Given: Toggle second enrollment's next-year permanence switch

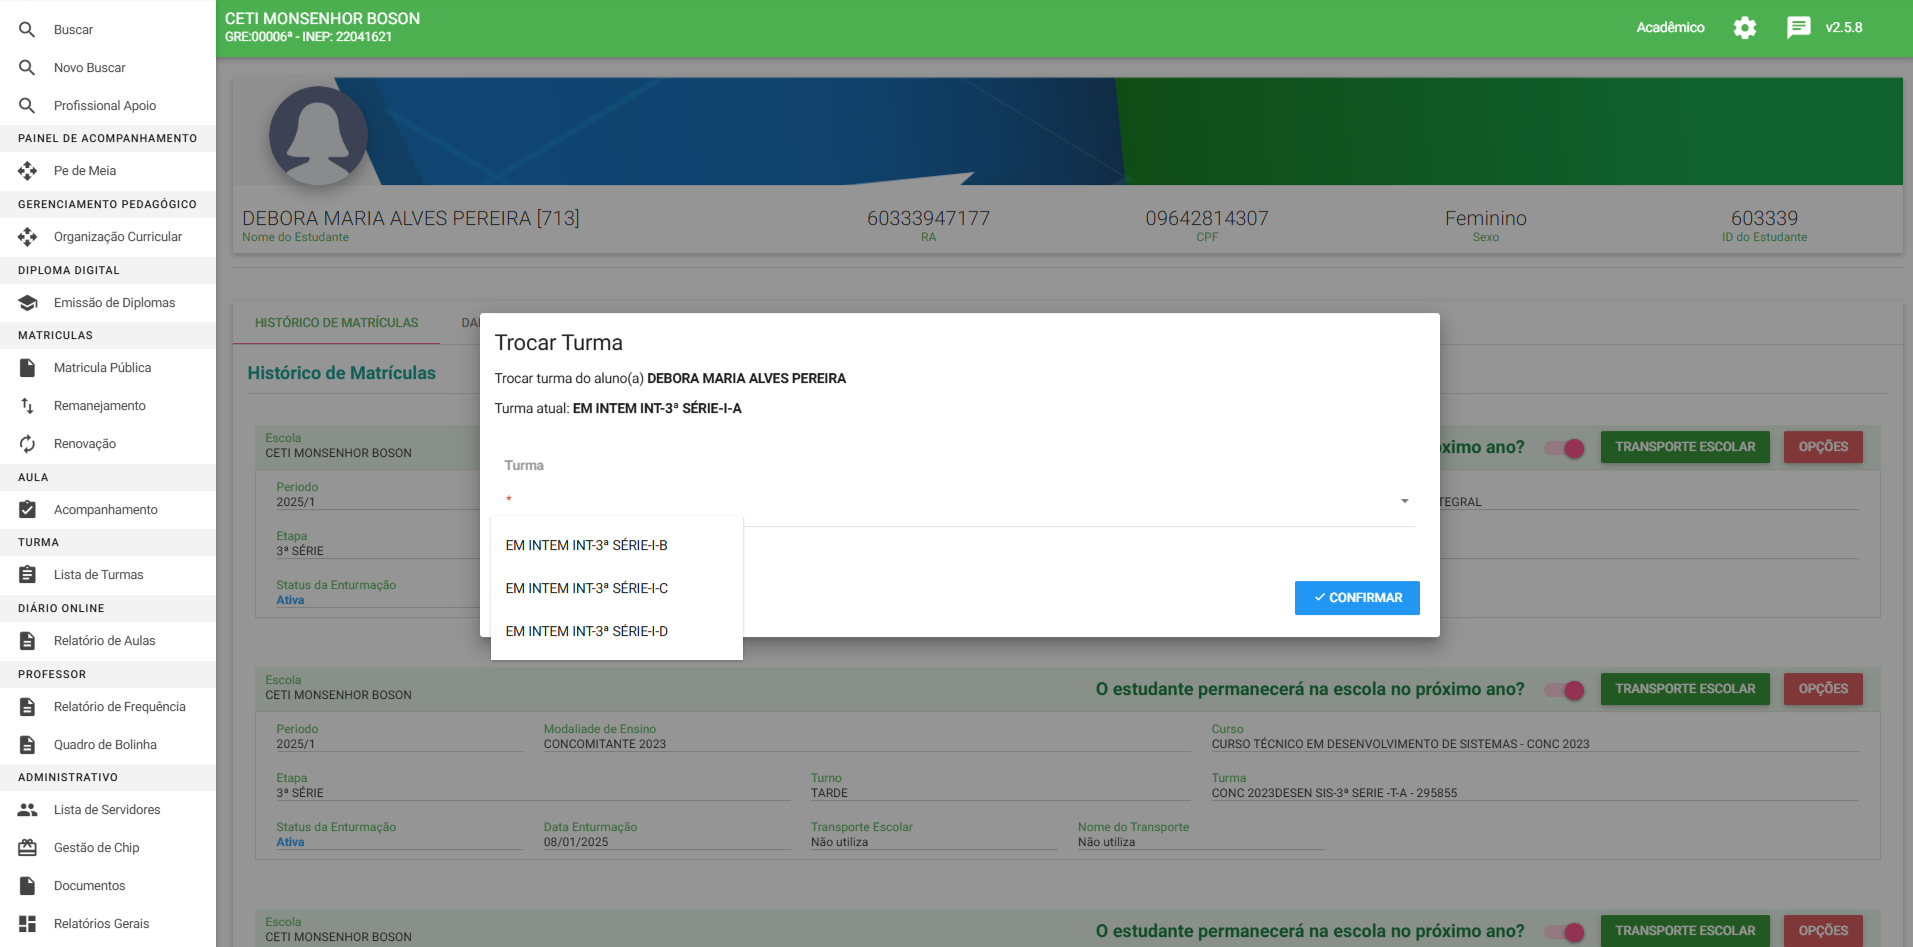Looking at the screenshot, I should coord(1565,690).
